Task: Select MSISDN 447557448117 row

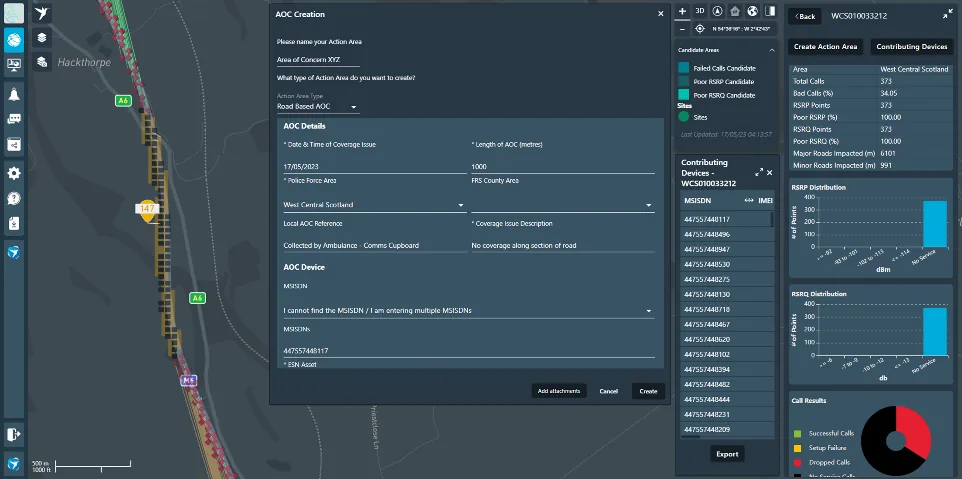Action: point(726,220)
